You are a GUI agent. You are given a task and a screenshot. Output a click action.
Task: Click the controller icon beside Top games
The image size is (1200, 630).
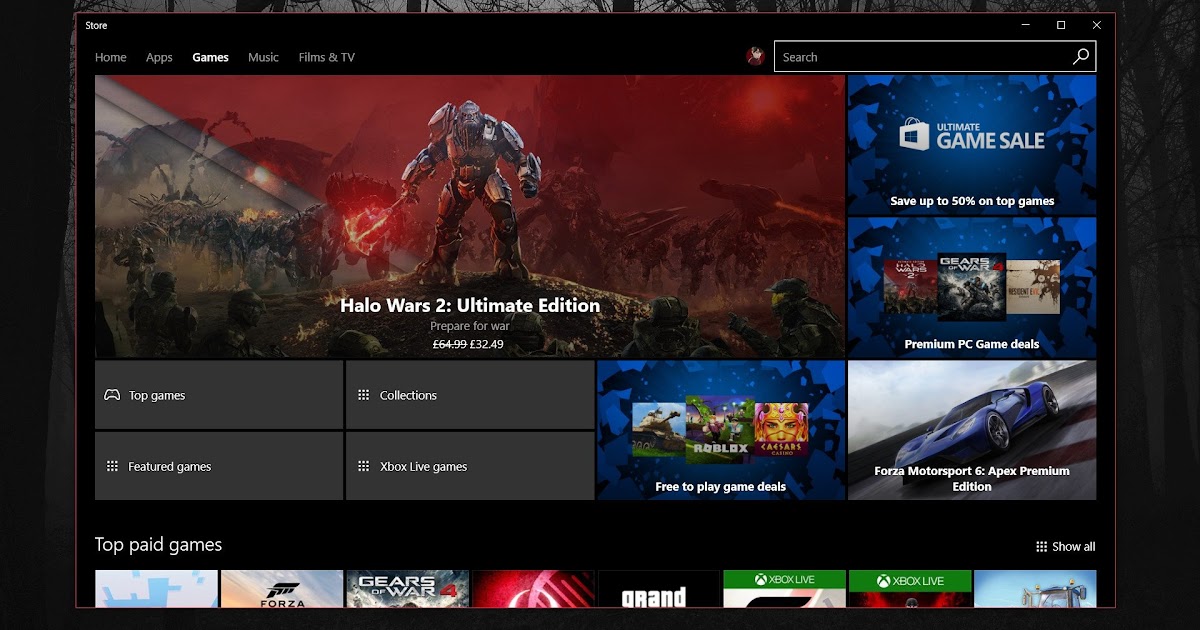112,395
